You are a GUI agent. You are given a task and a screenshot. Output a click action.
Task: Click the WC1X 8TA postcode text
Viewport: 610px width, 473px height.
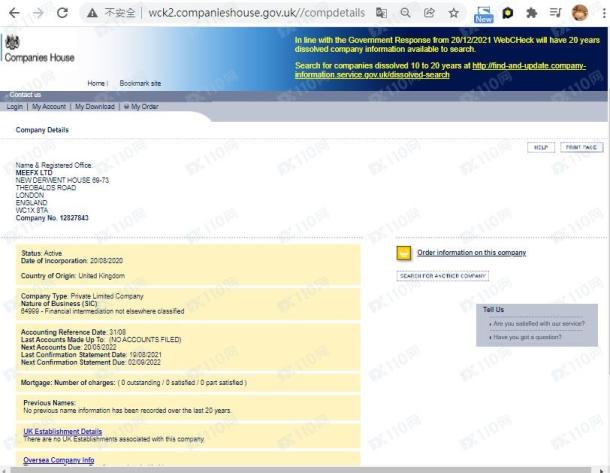click(32, 210)
